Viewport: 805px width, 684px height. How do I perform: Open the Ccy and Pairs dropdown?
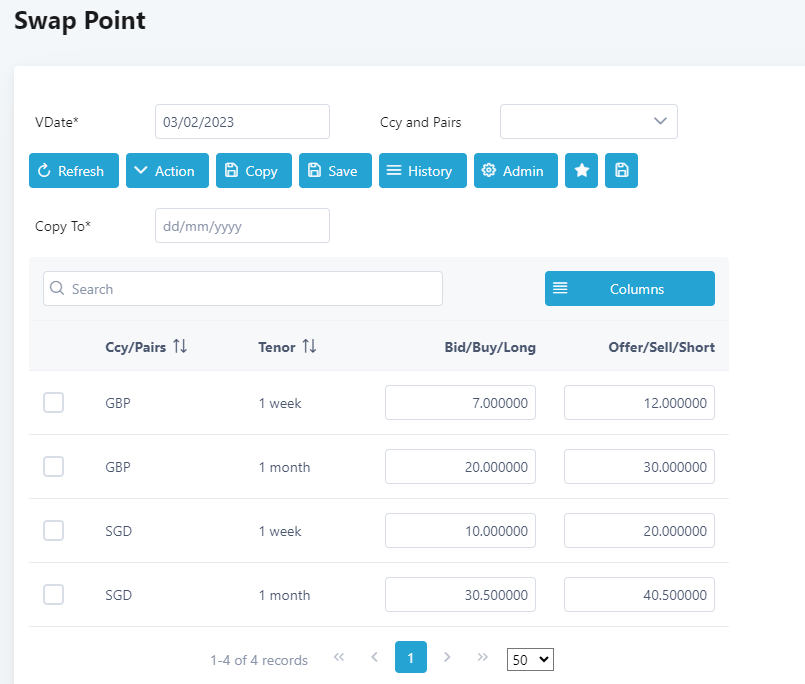[x=588, y=122]
